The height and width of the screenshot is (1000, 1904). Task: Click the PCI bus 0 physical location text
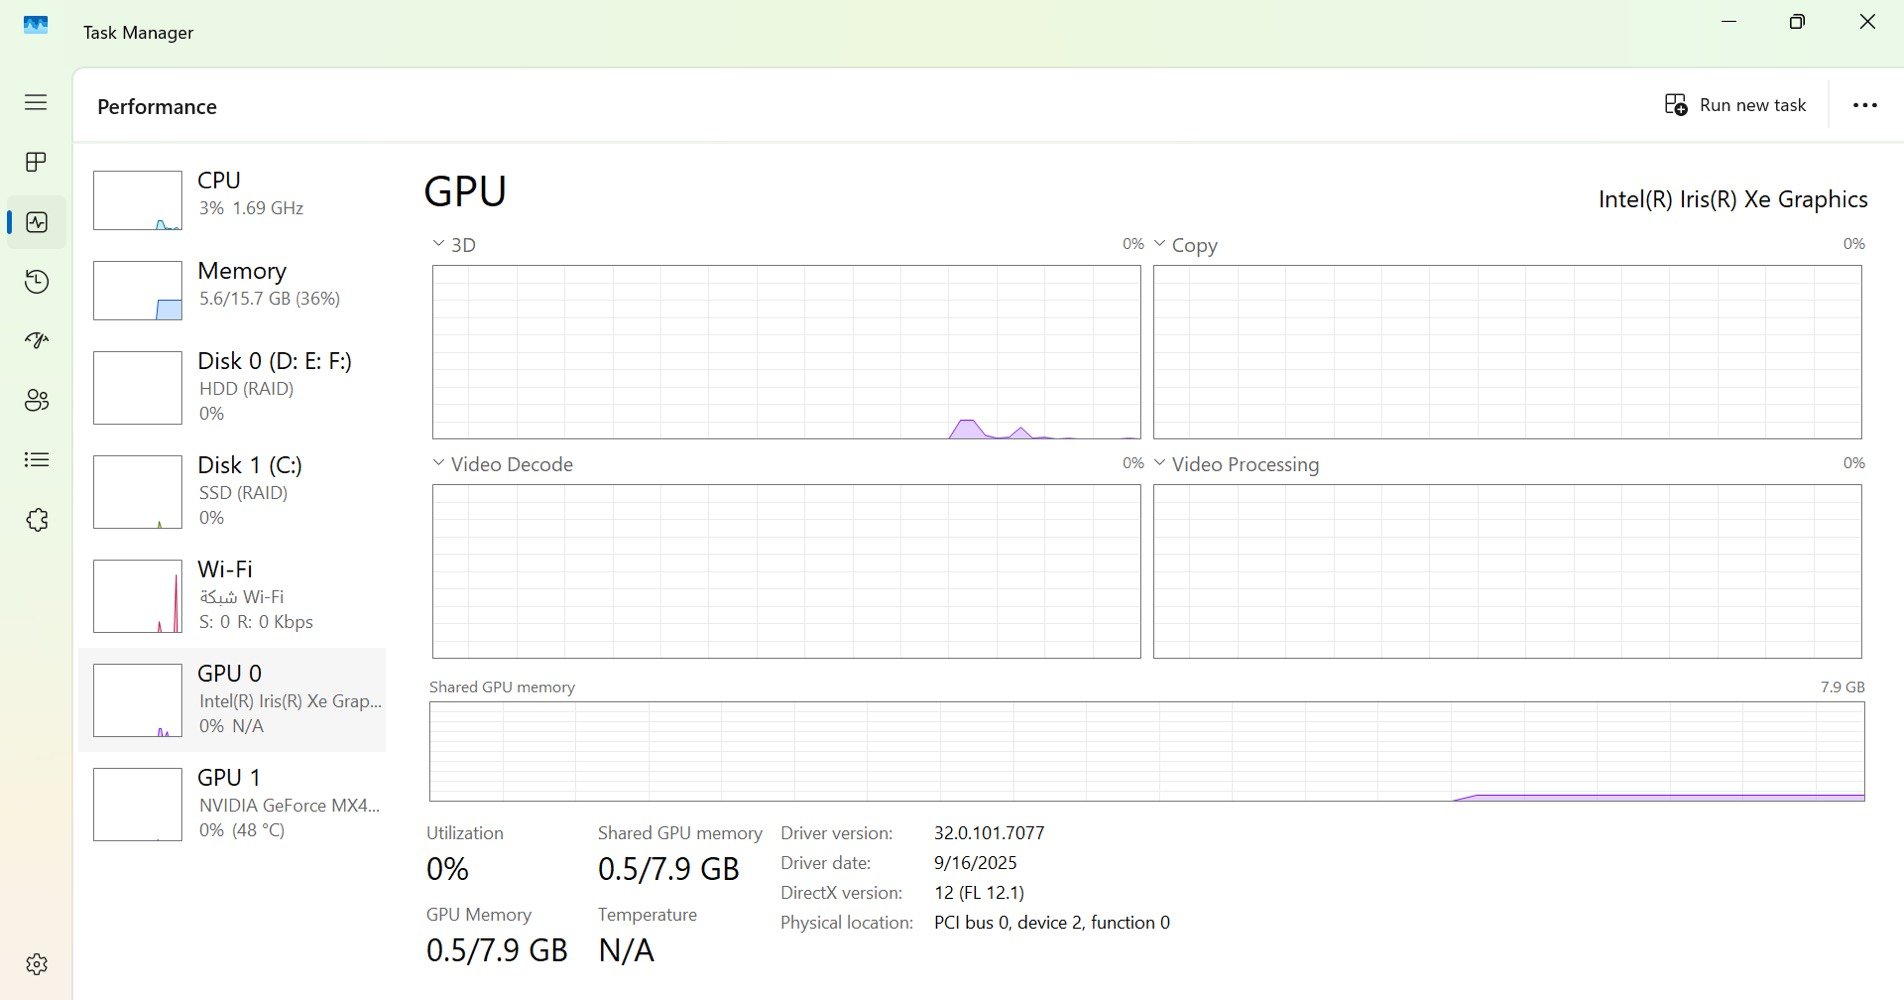pos(1052,923)
